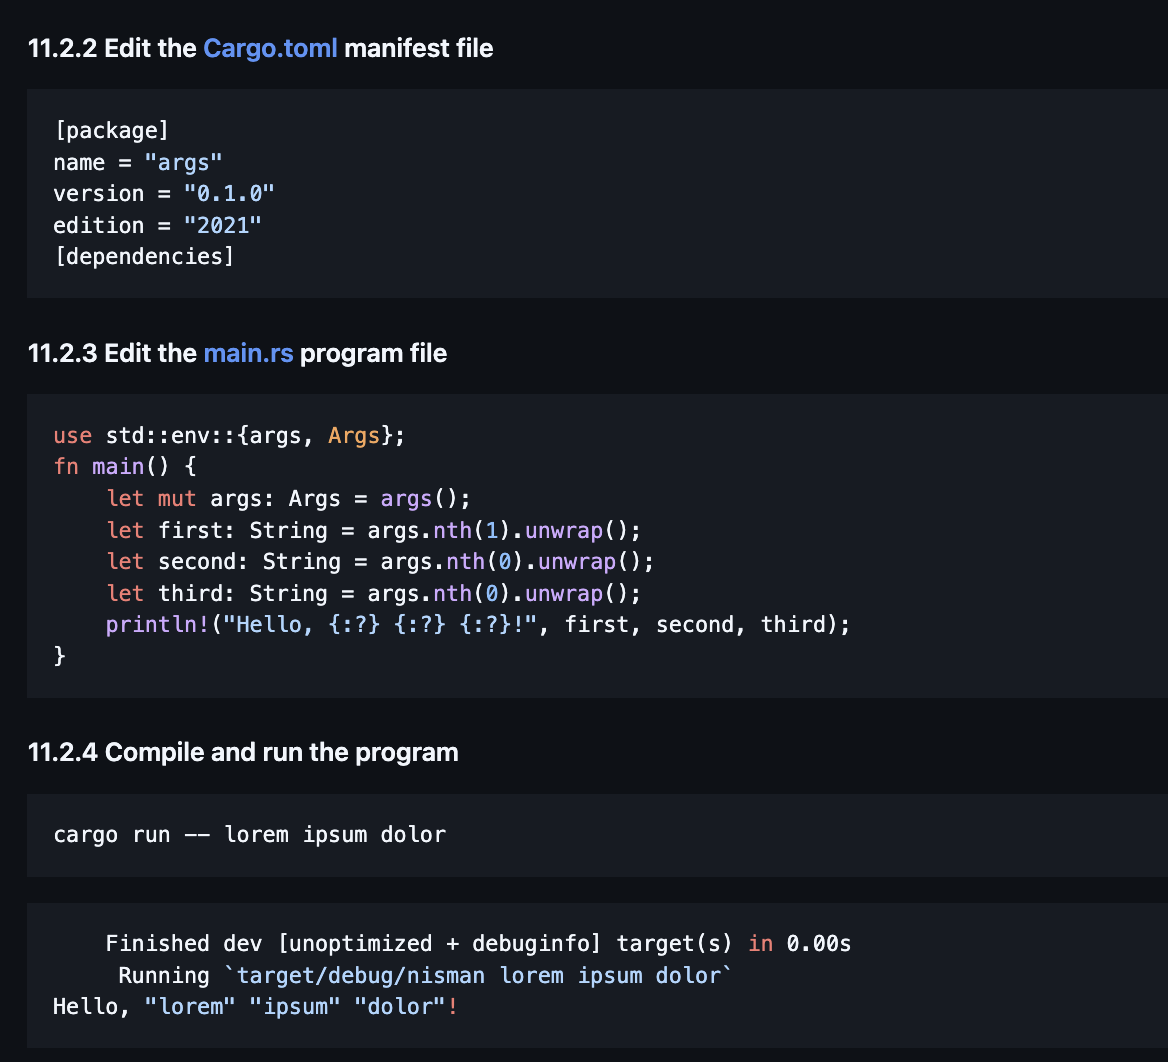This screenshot has height=1062, width=1168.
Task: Click the let mut args line
Action: point(288,498)
